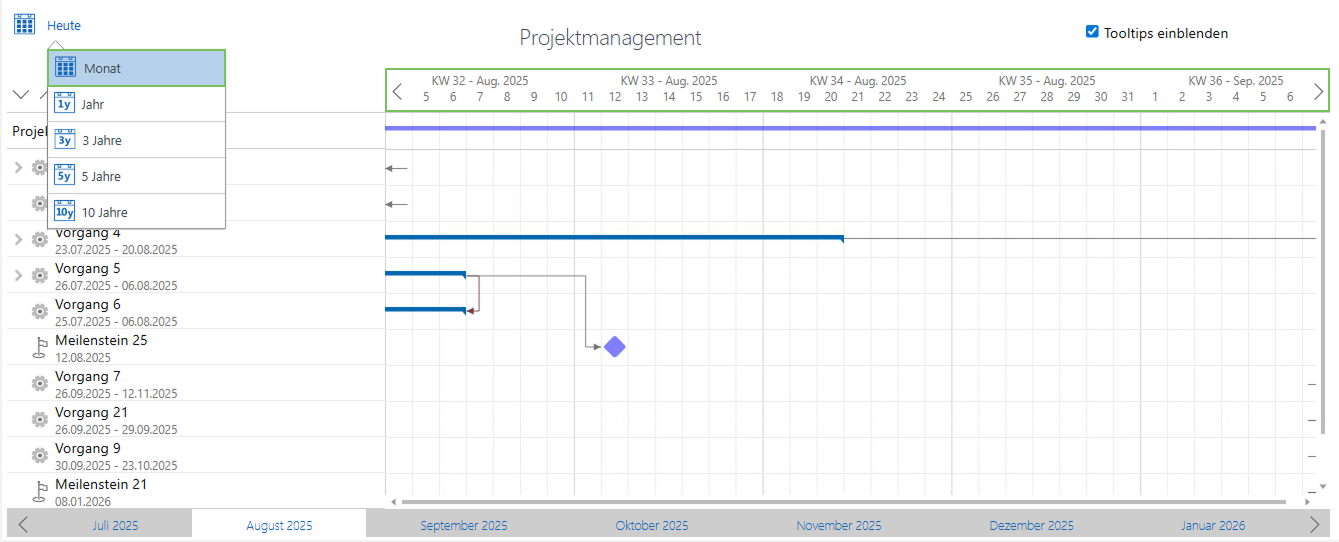Screen dimensions: 1339x542
Task: Expand the Vorgang 4 row
Action: pos(18,239)
